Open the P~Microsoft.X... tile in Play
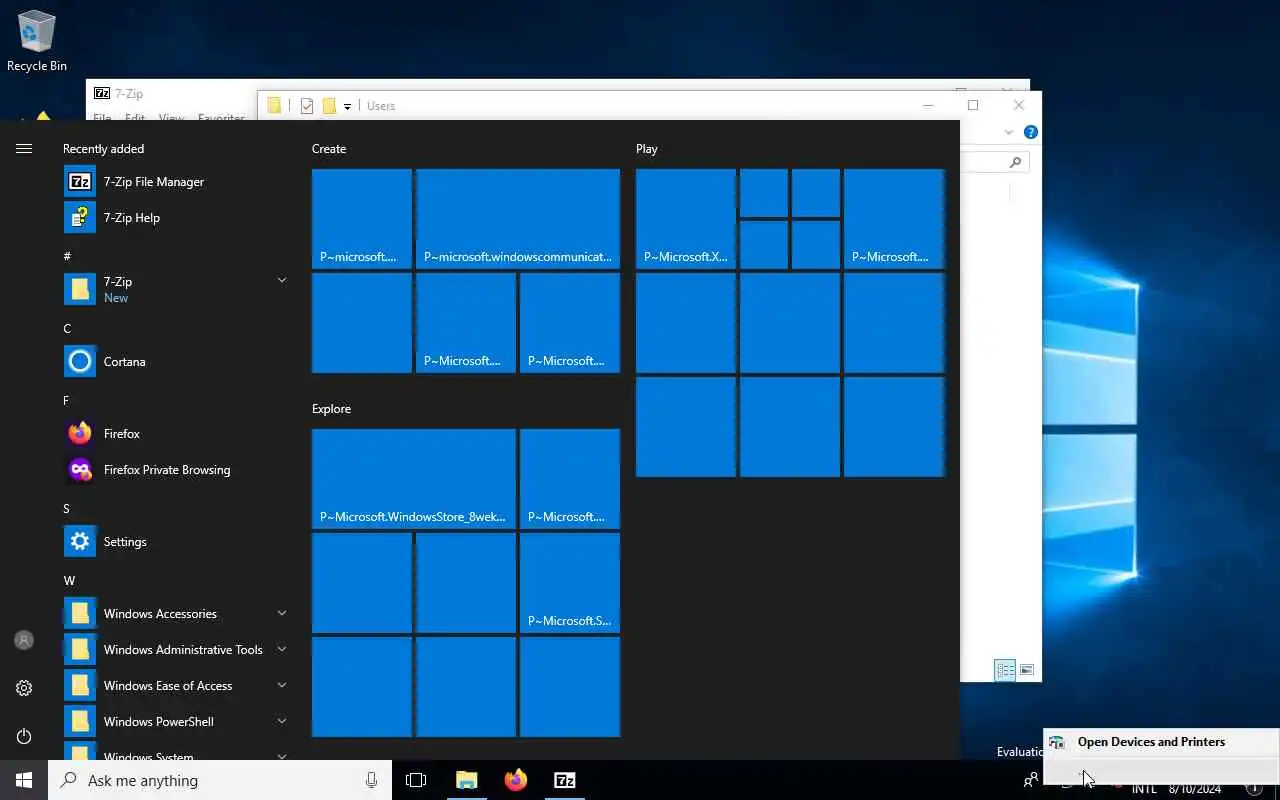This screenshot has height=800, width=1280. (x=686, y=218)
